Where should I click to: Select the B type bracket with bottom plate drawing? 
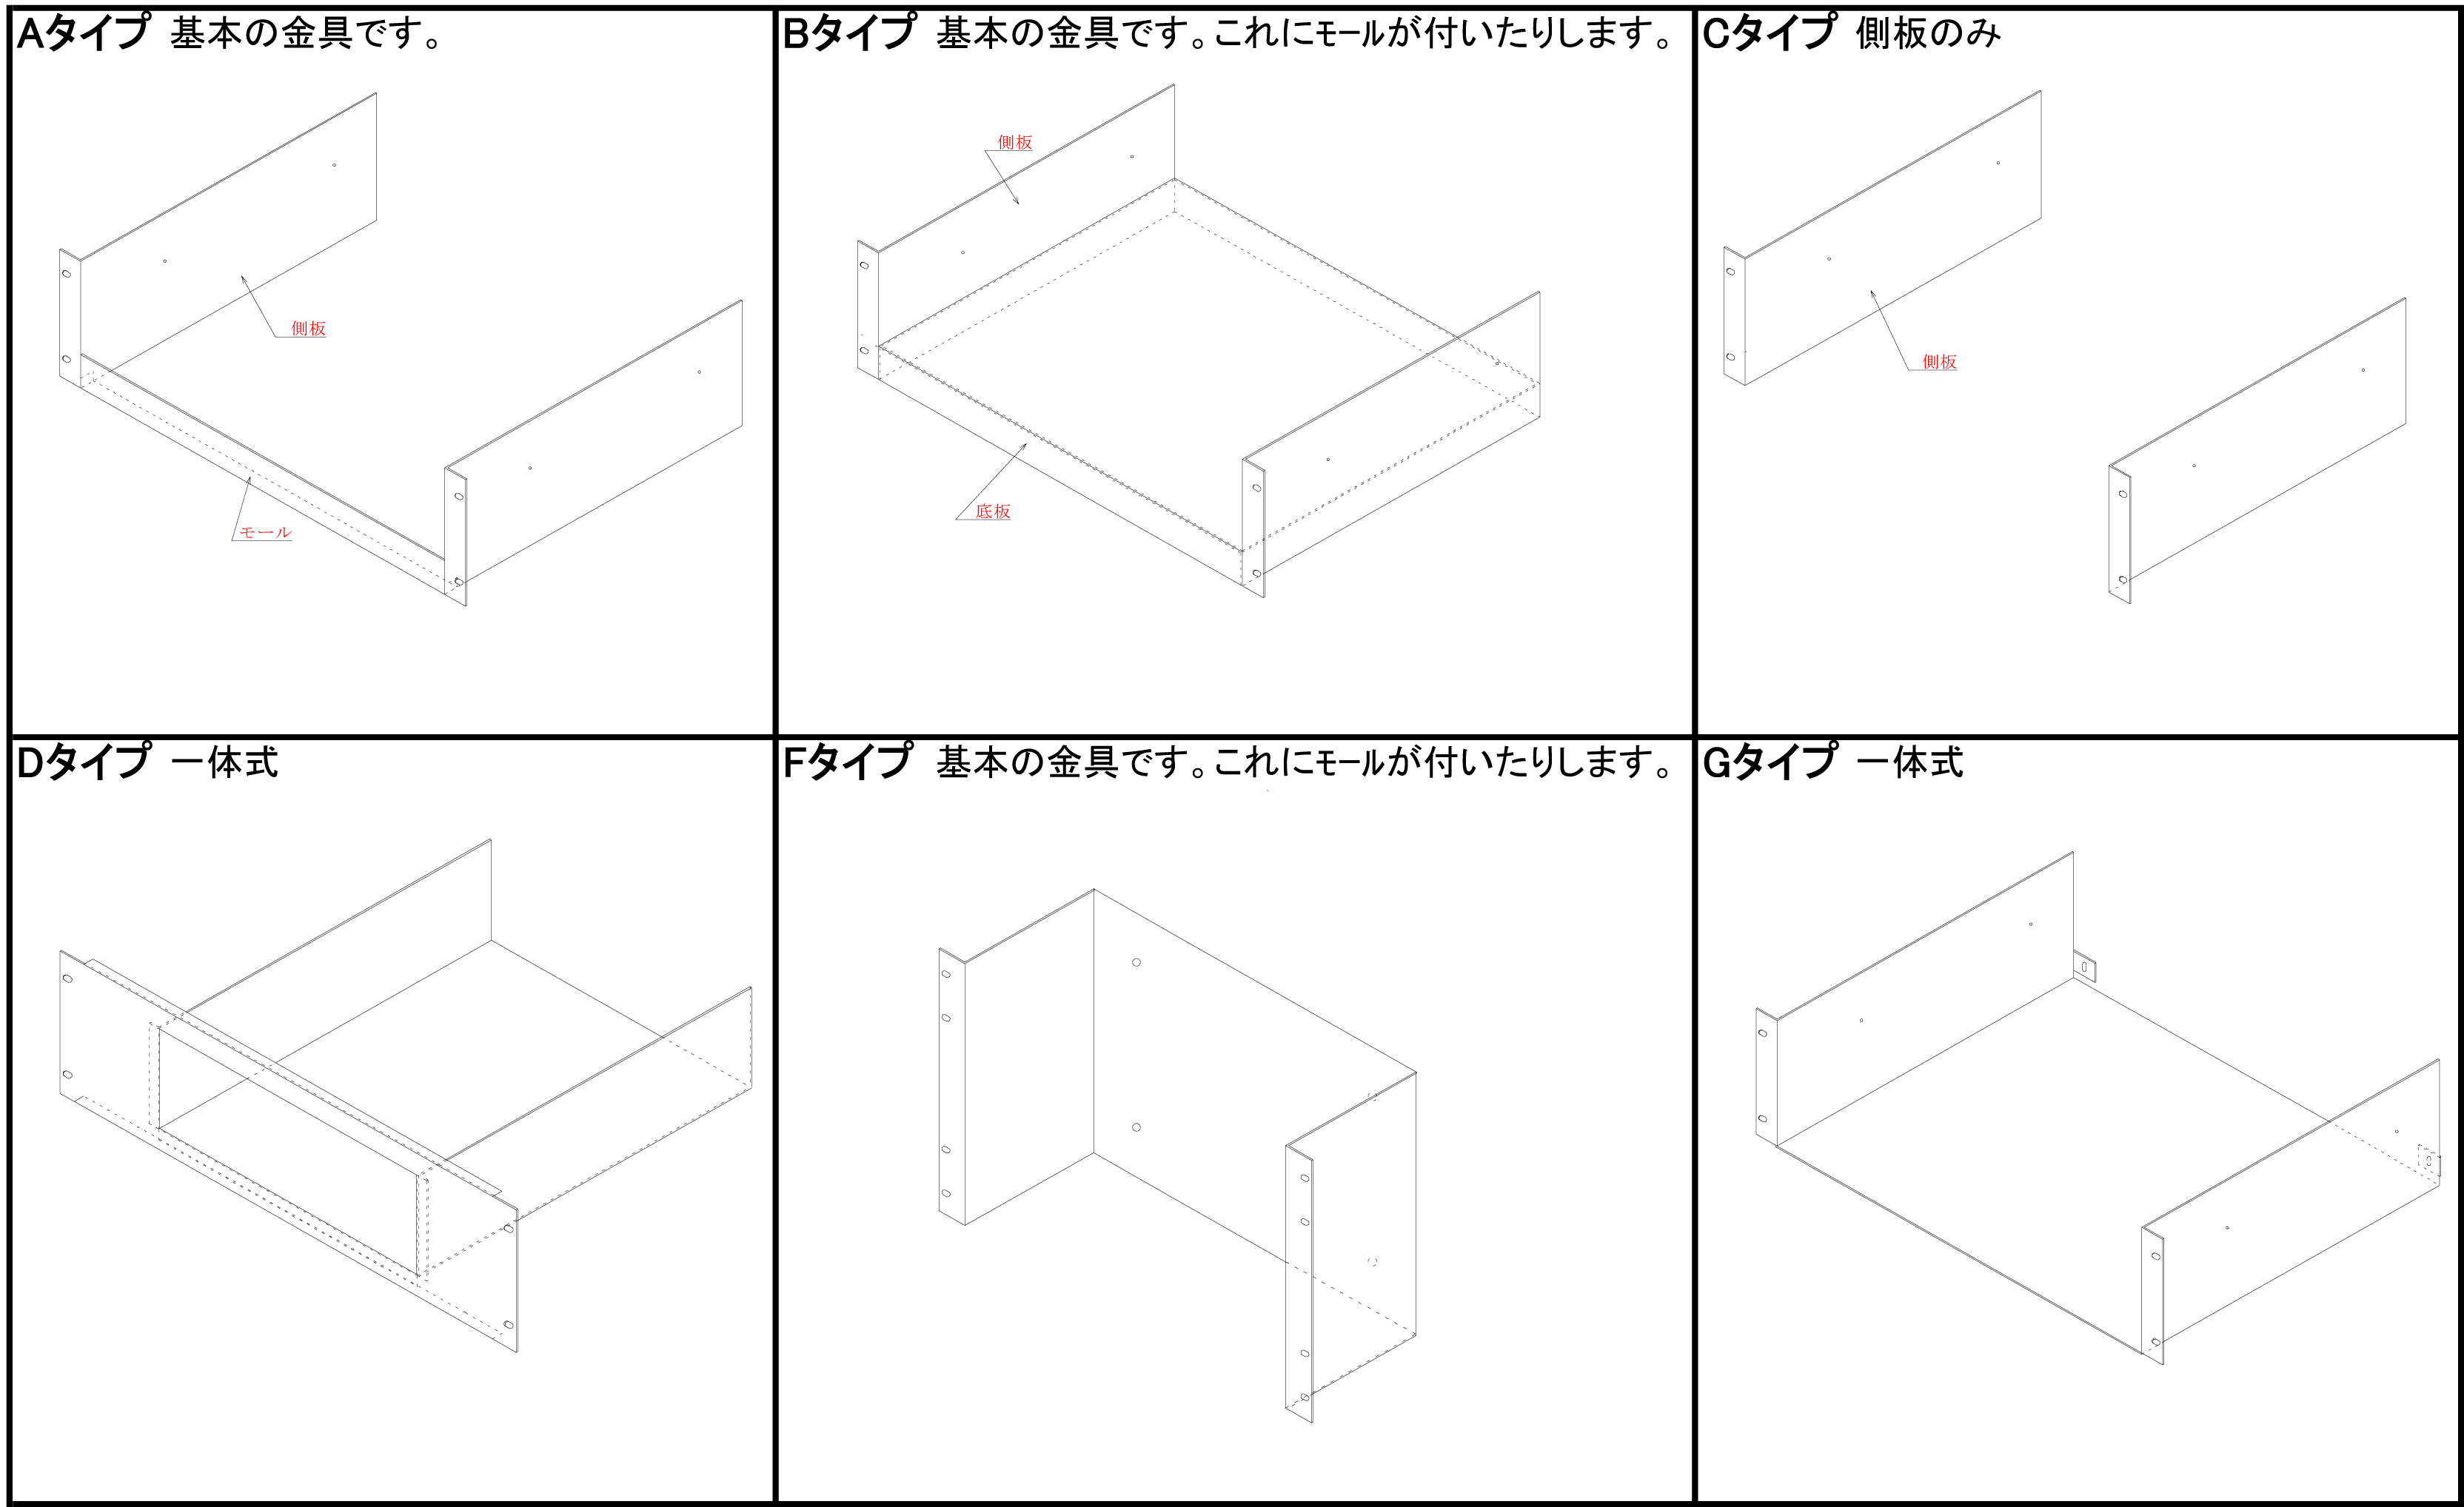1198,341
